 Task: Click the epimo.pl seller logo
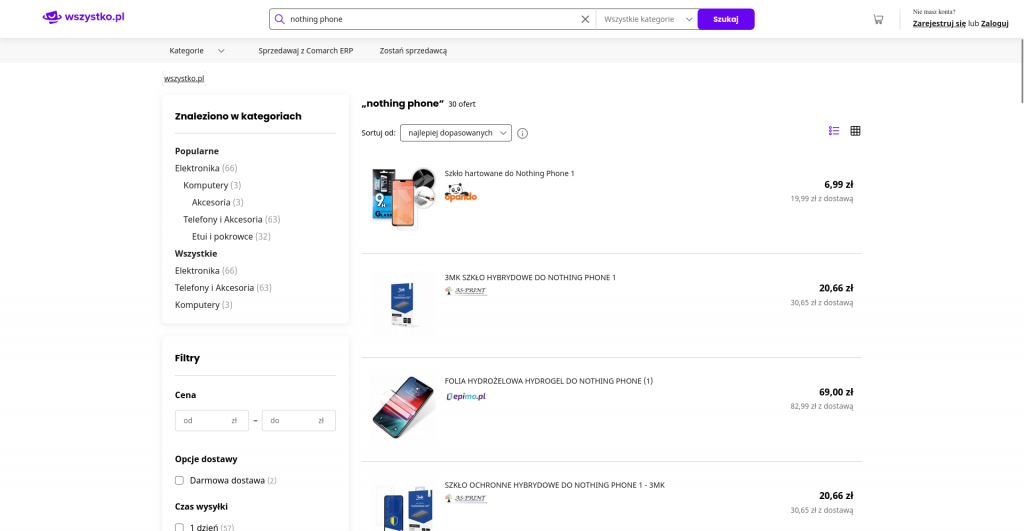pos(466,397)
